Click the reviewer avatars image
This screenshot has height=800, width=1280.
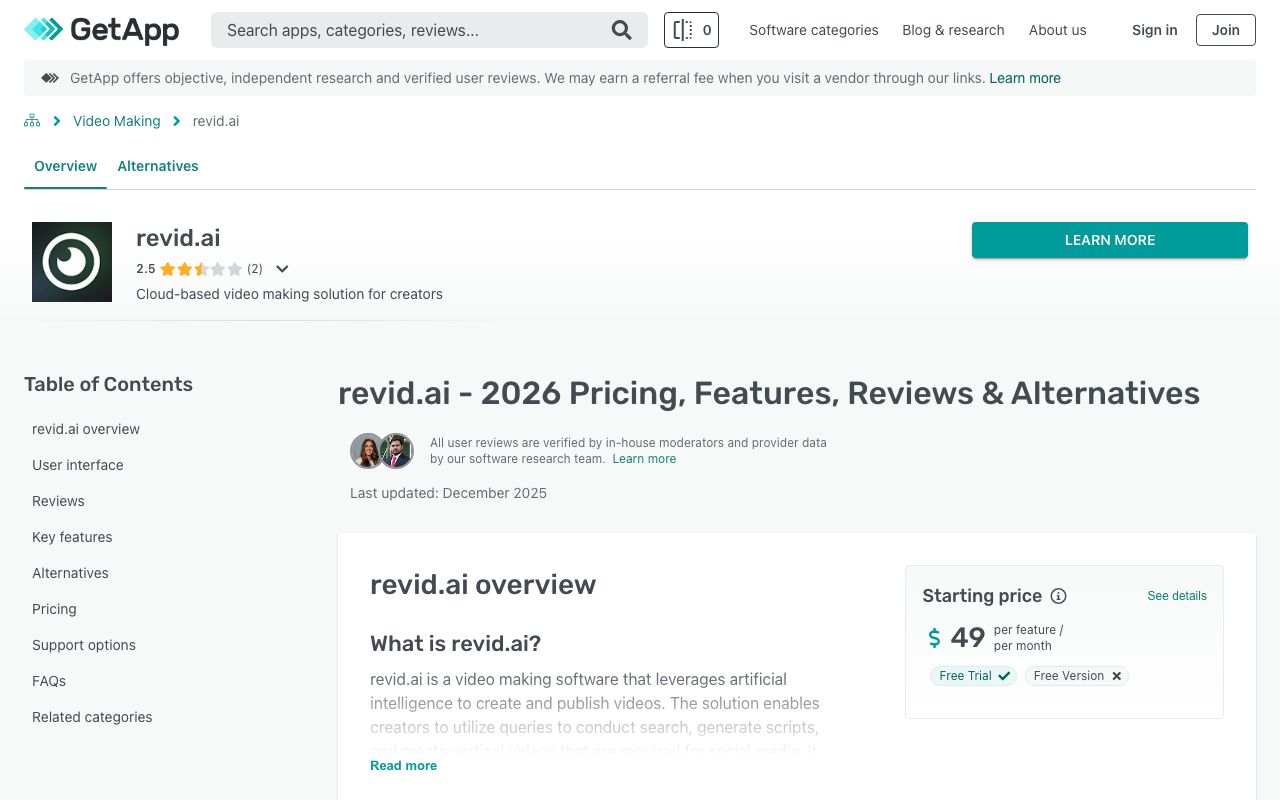(x=382, y=451)
